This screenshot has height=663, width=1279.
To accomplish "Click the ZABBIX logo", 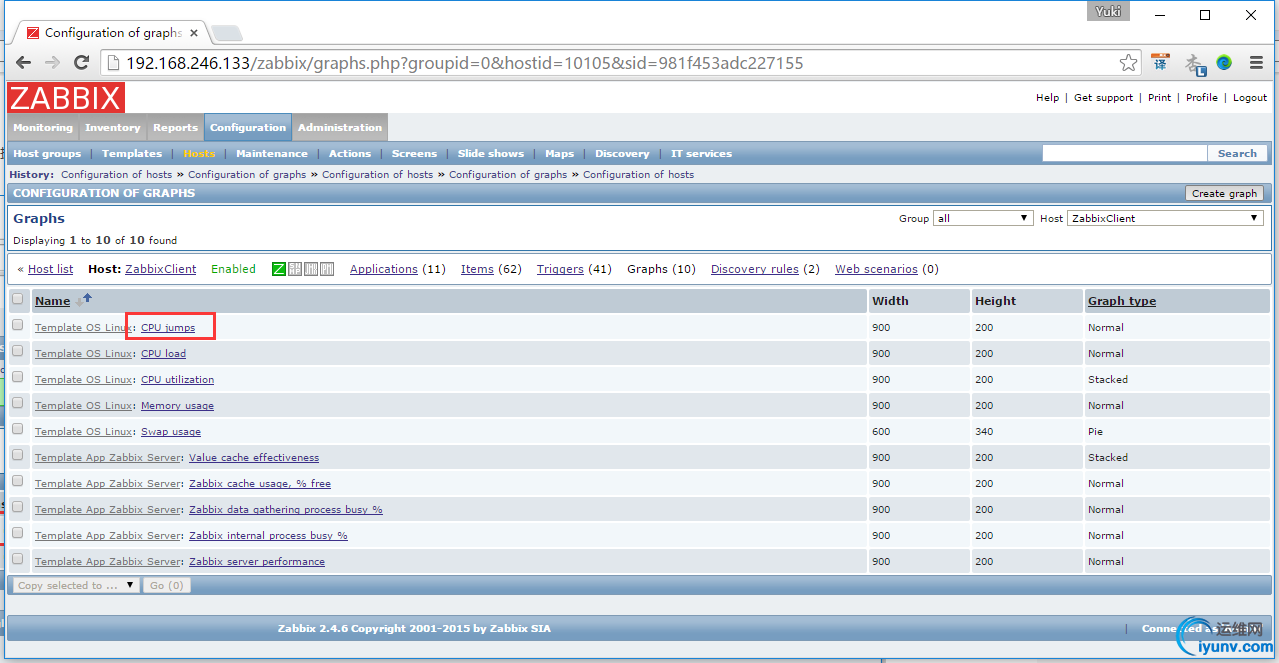I will click(x=66, y=98).
